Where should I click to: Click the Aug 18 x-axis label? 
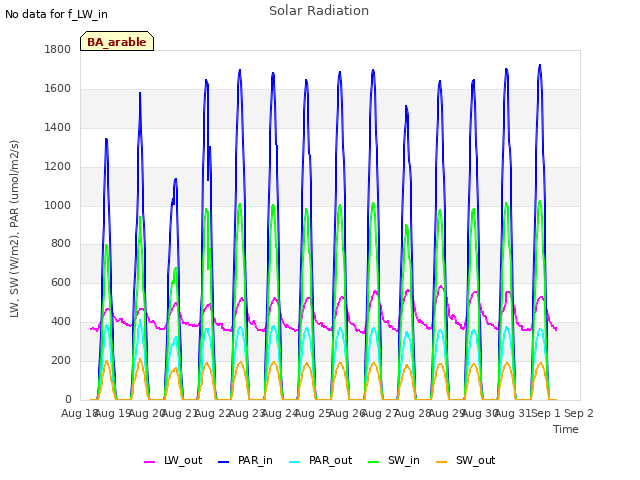[x=79, y=413]
